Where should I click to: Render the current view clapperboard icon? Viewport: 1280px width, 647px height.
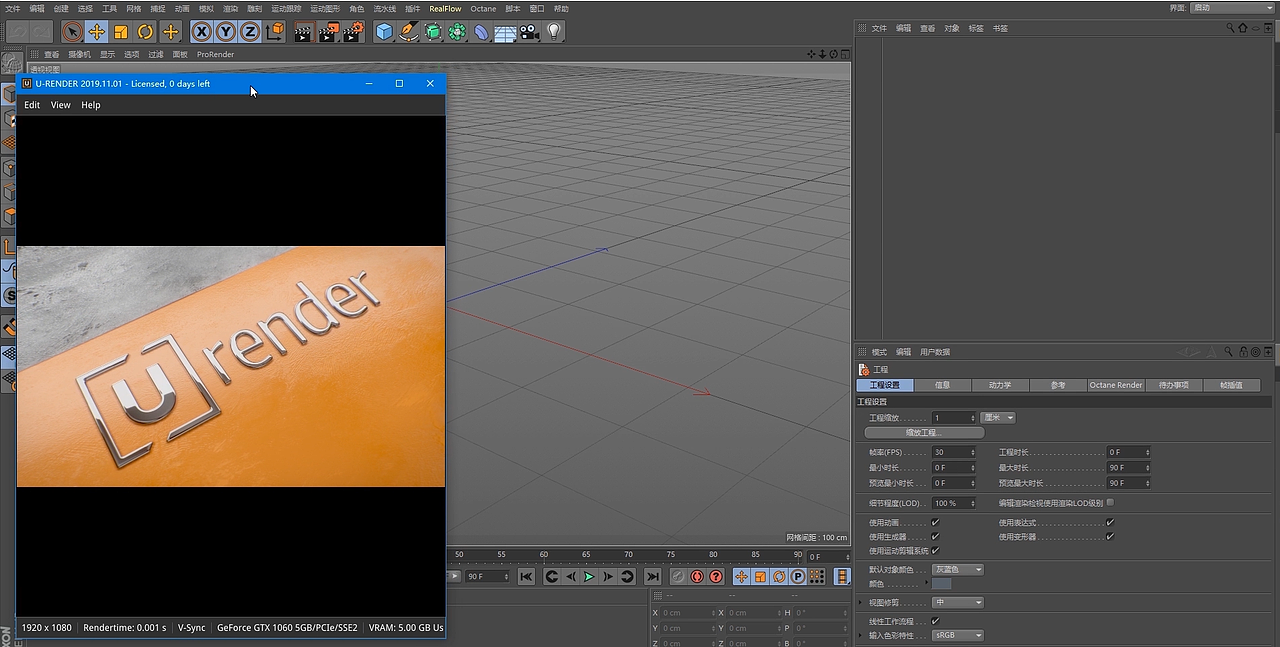[x=304, y=32]
